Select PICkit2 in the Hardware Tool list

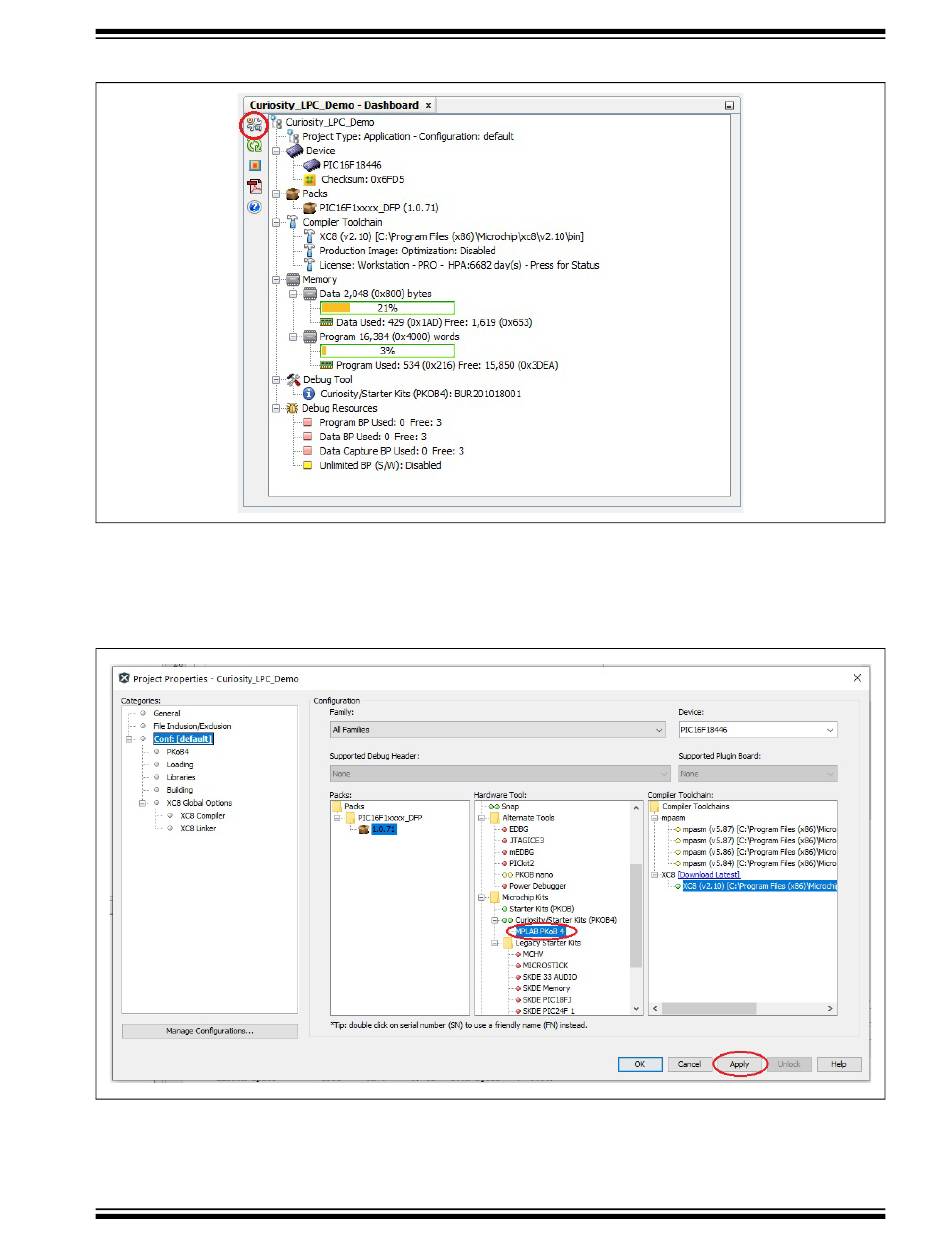[x=521, y=863]
